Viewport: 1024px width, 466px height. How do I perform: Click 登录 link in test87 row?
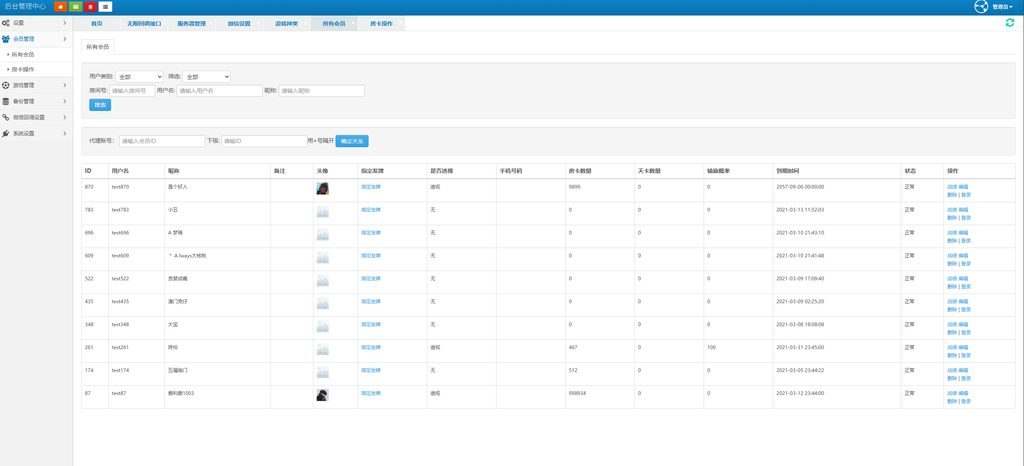(x=966, y=401)
